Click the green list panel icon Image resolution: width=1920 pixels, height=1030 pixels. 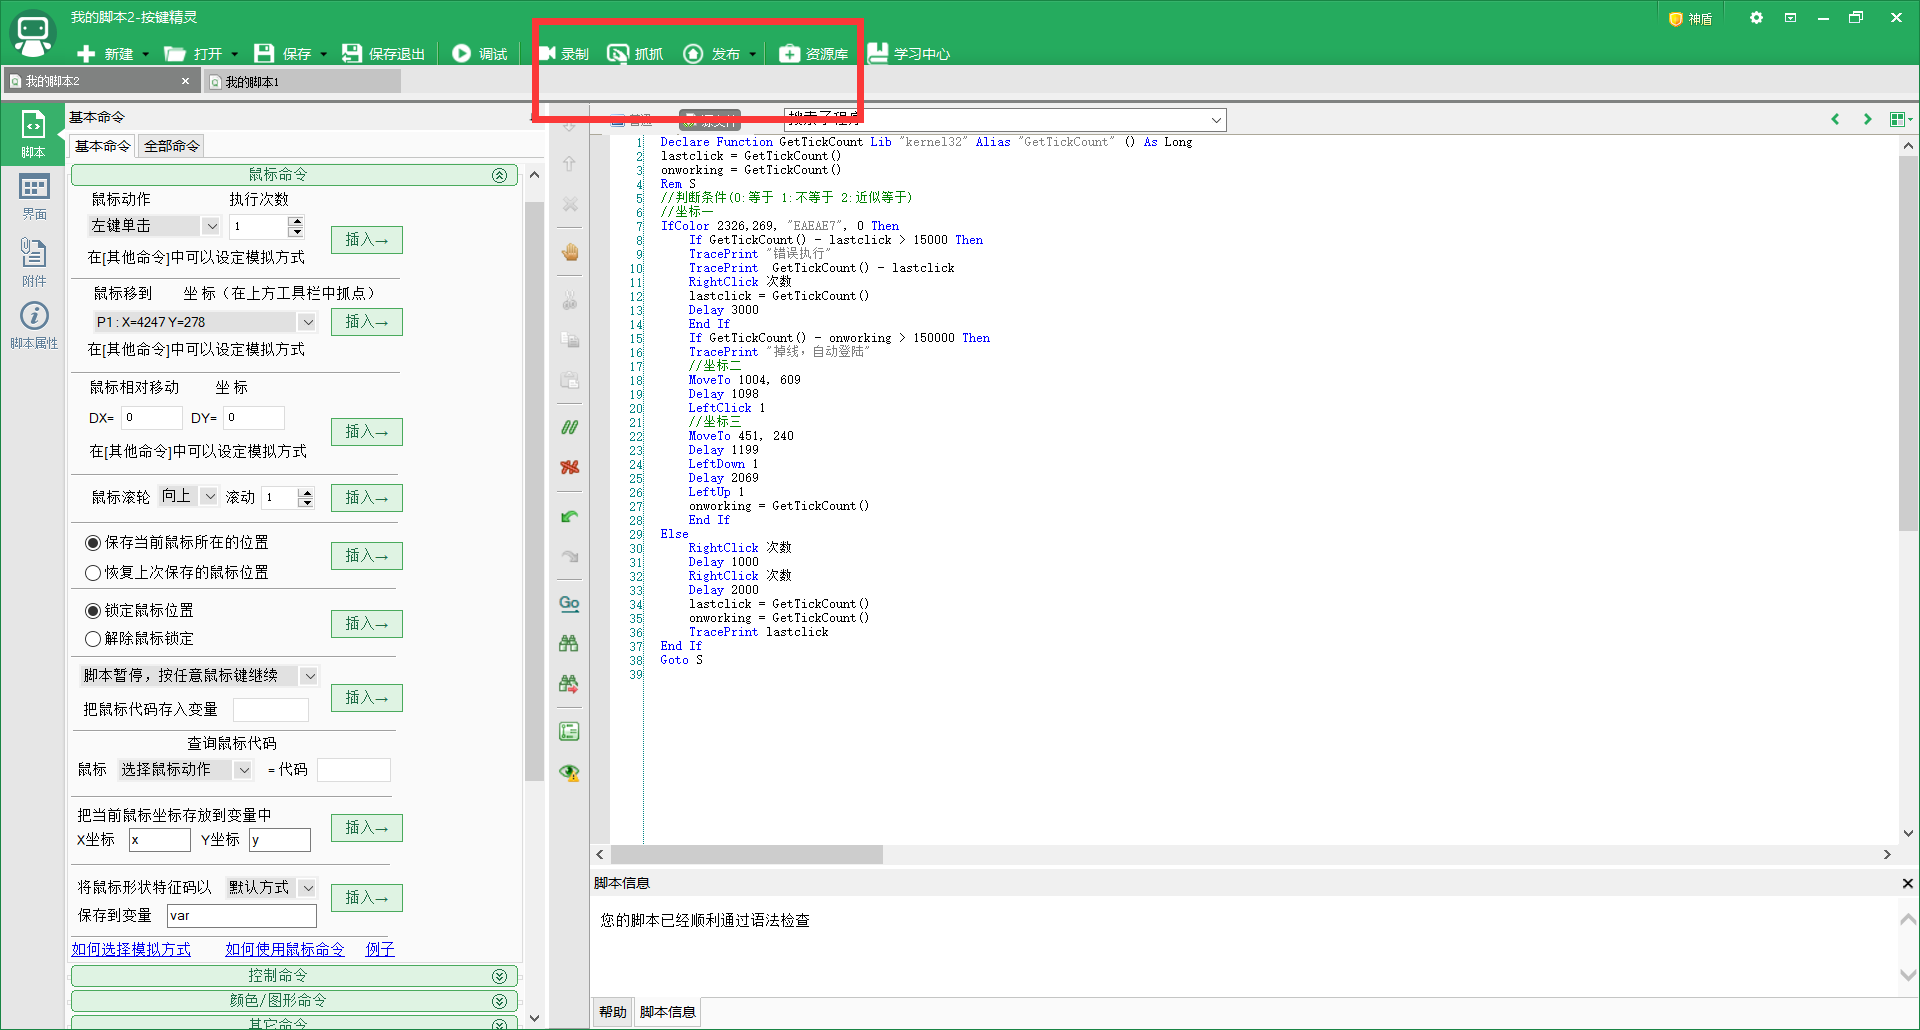[x=569, y=732]
